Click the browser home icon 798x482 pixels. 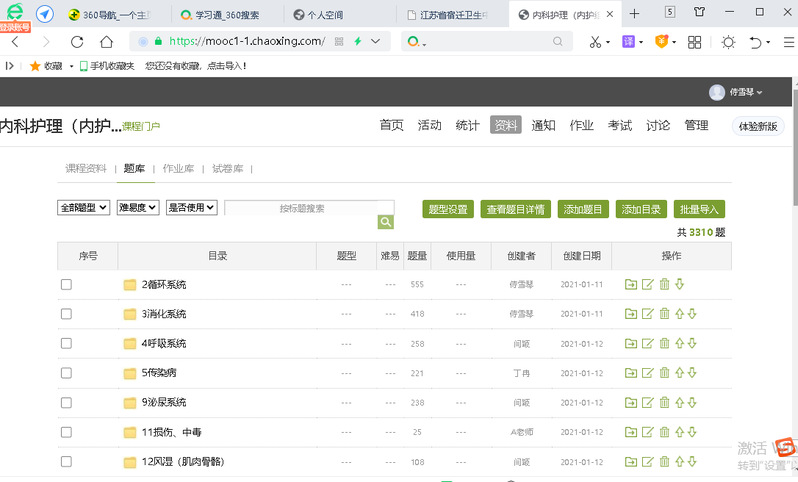[x=106, y=42]
